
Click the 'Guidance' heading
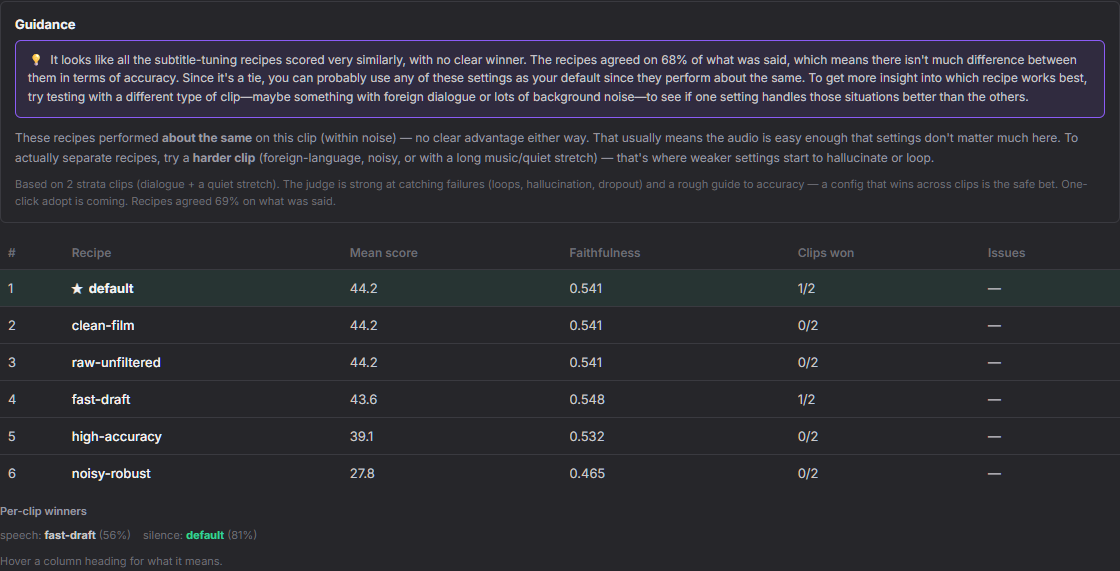tap(45, 24)
